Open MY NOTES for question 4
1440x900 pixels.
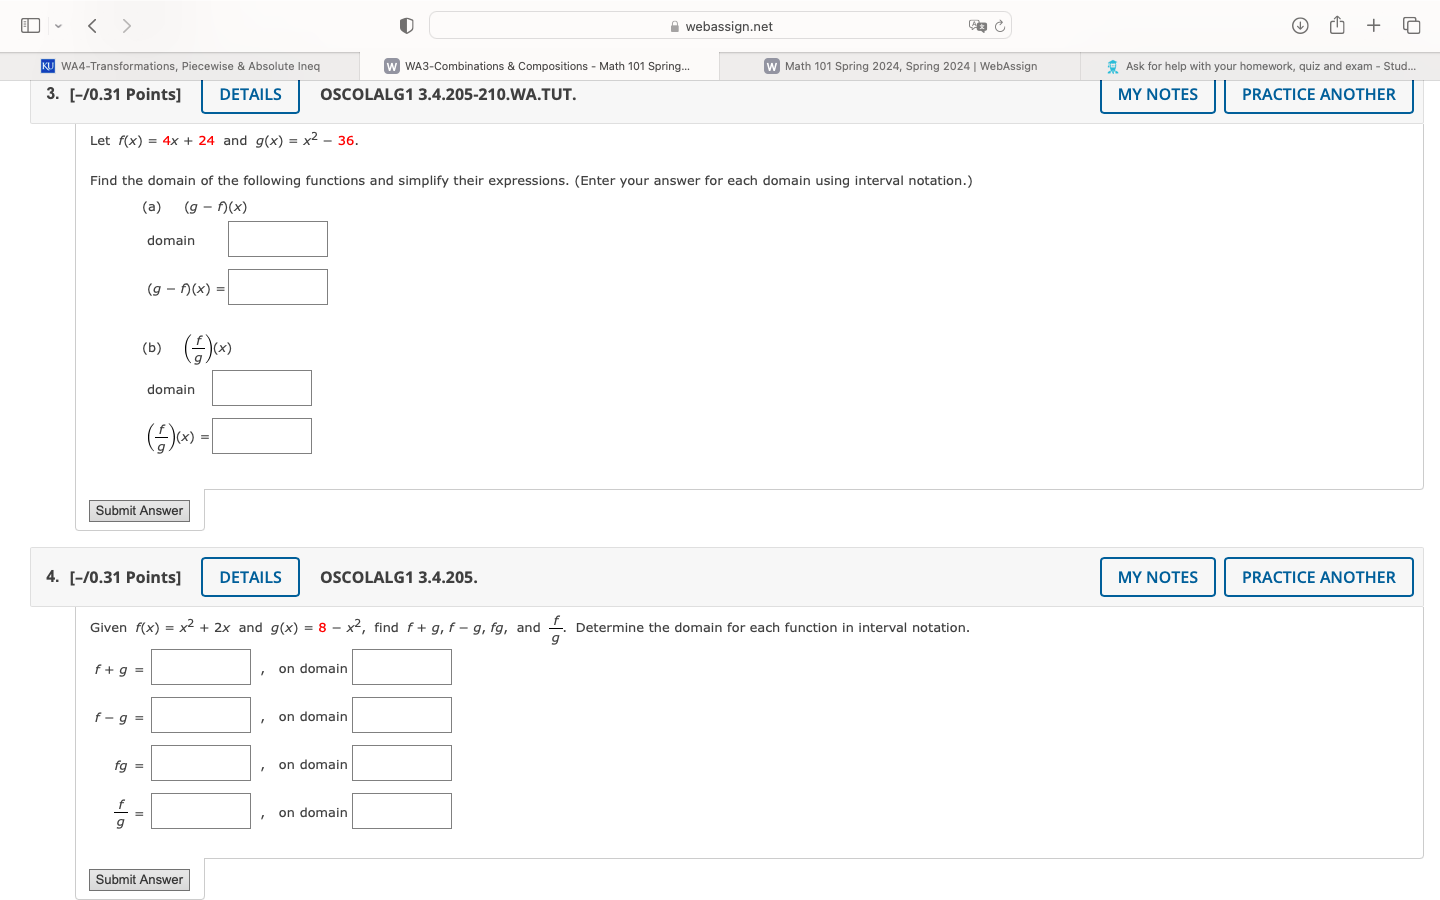point(1157,577)
